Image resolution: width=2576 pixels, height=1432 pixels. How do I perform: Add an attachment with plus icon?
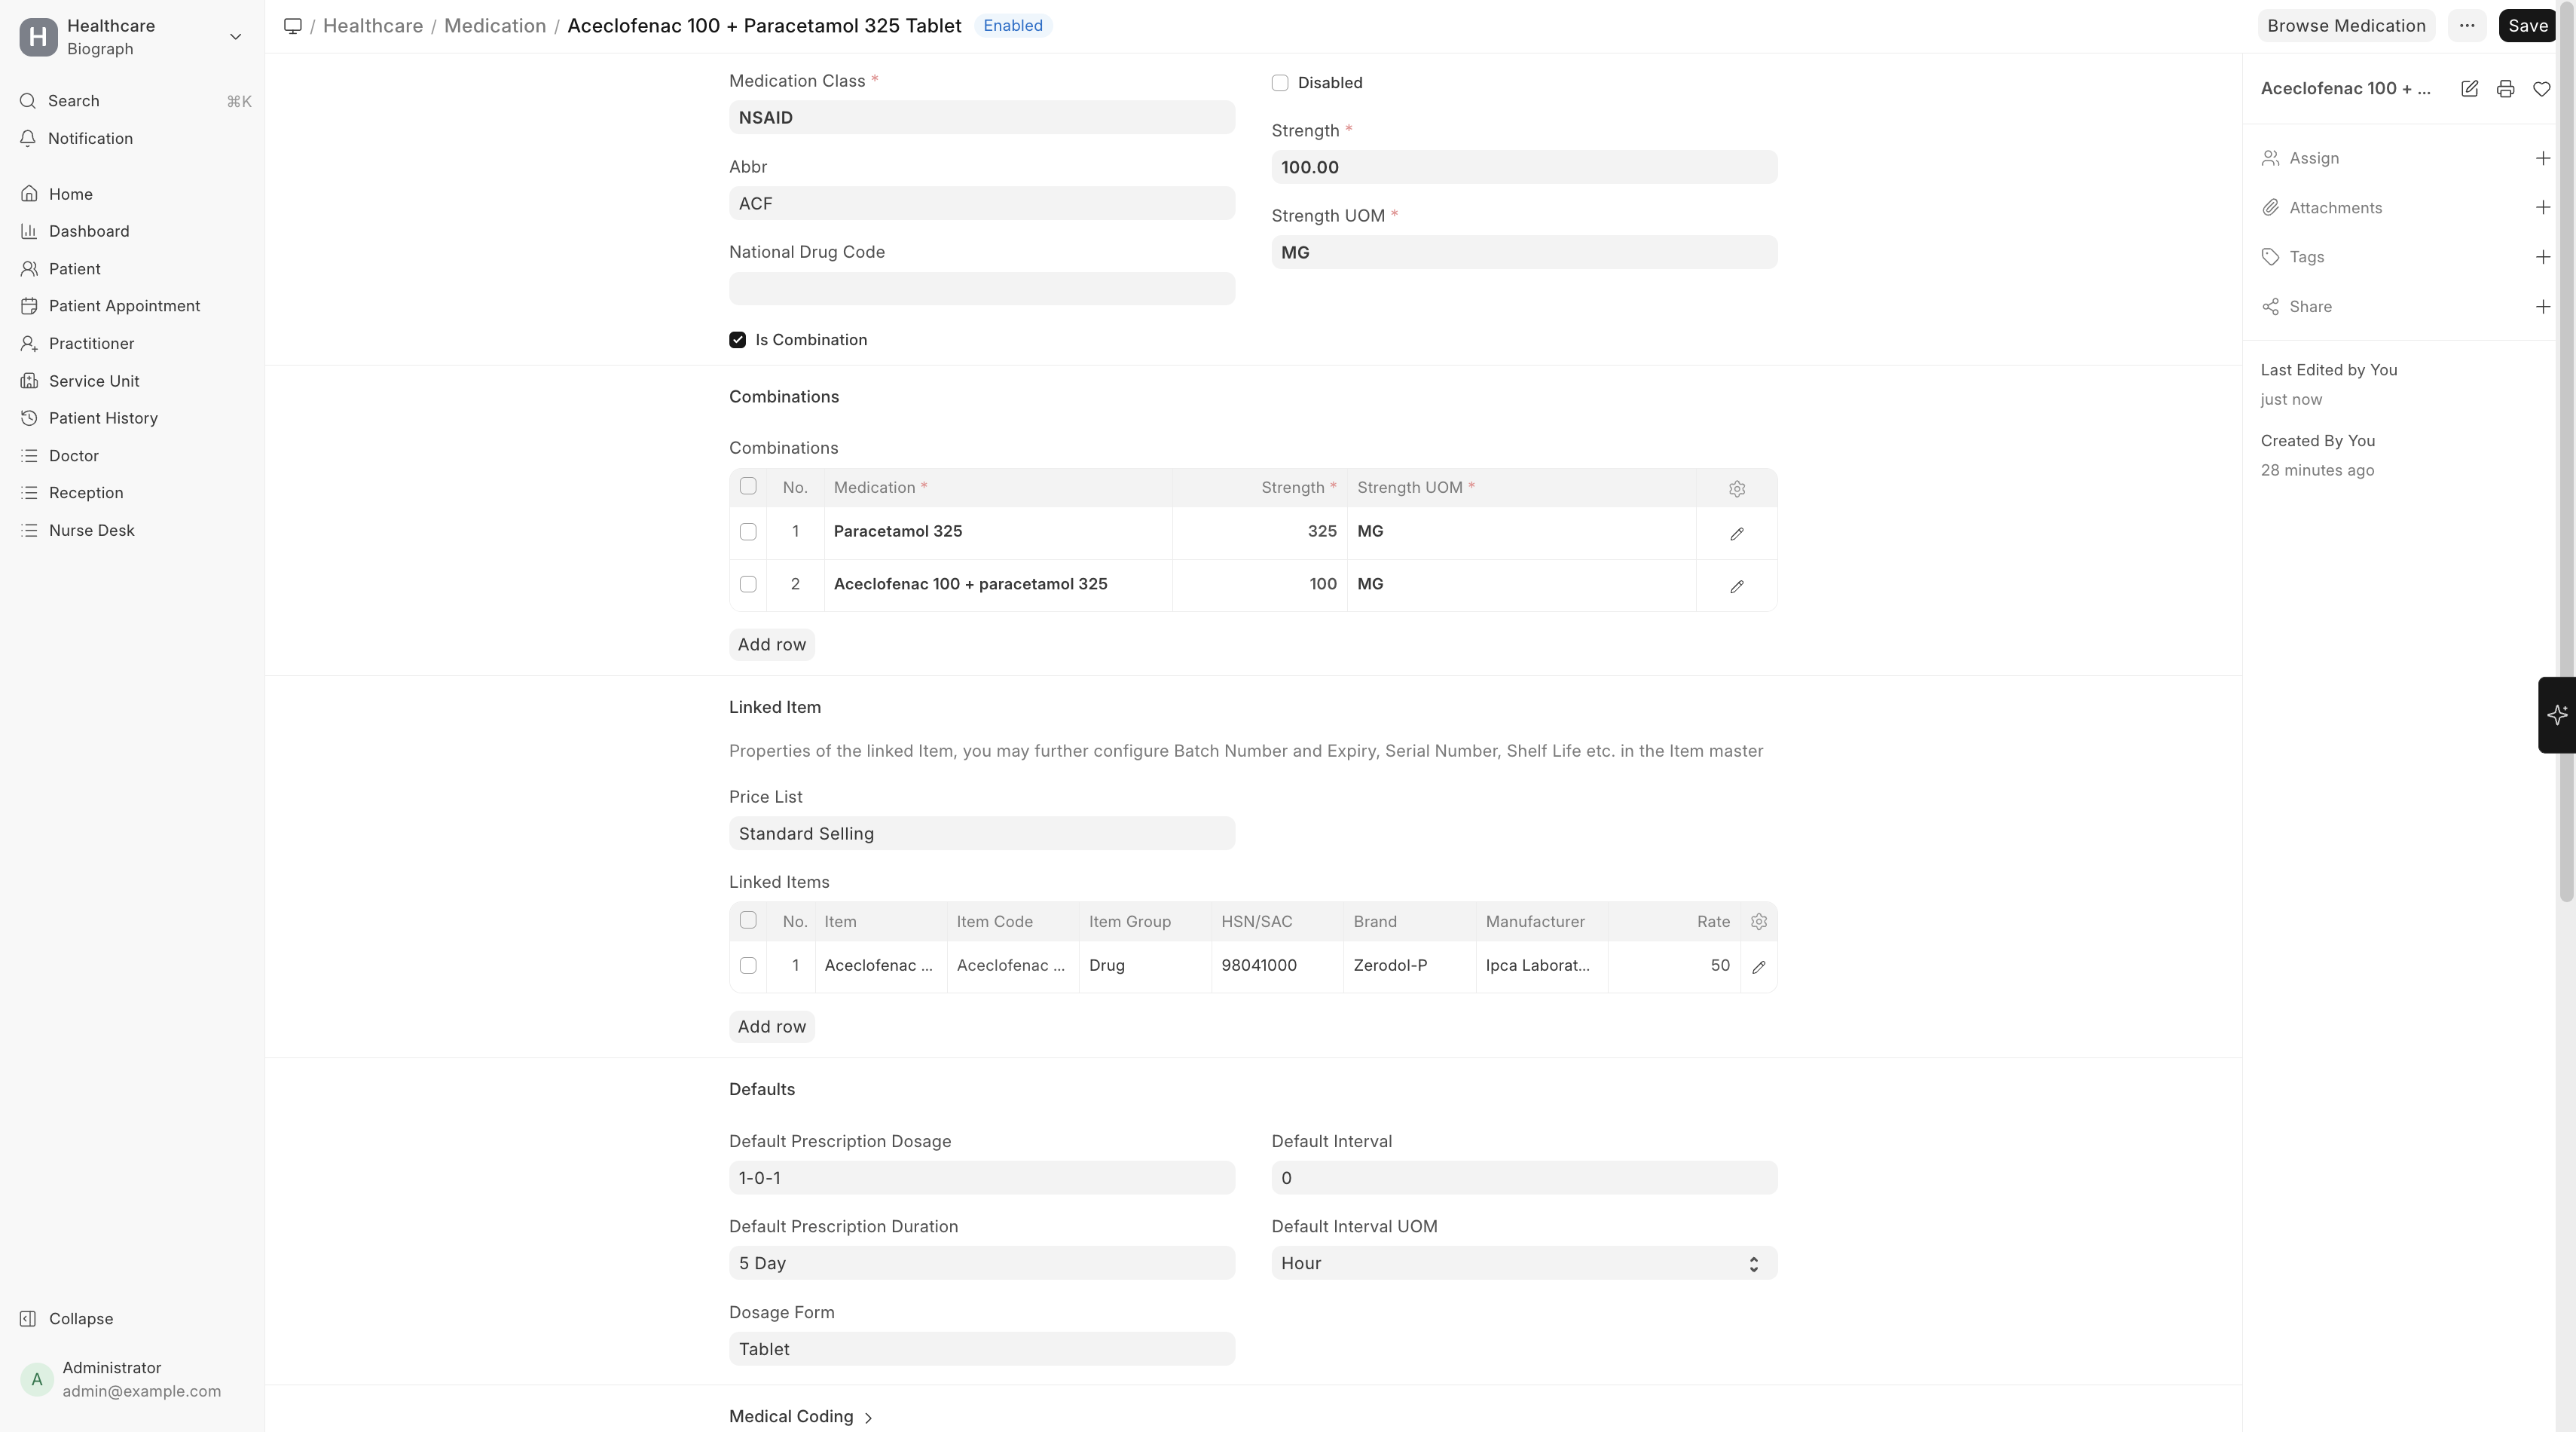[2542, 208]
